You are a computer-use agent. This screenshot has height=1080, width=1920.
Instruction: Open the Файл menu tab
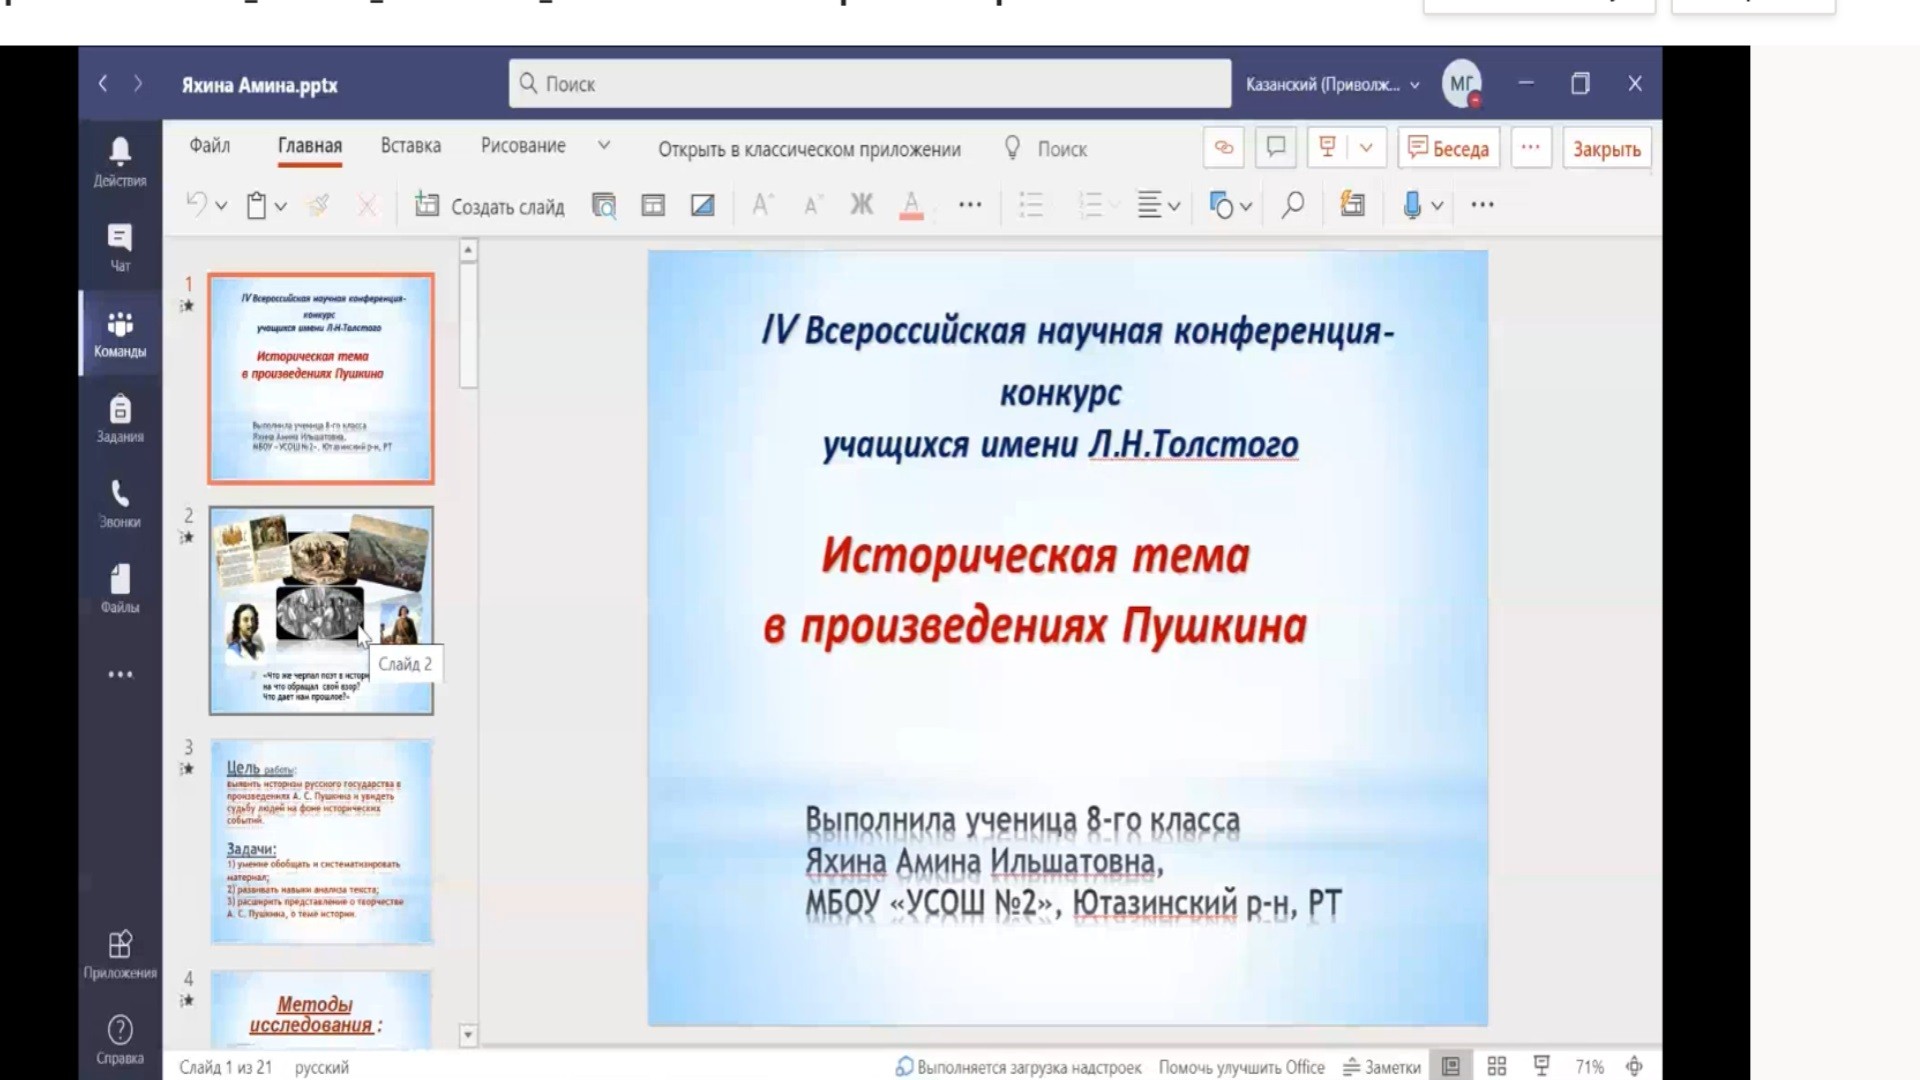coord(210,146)
